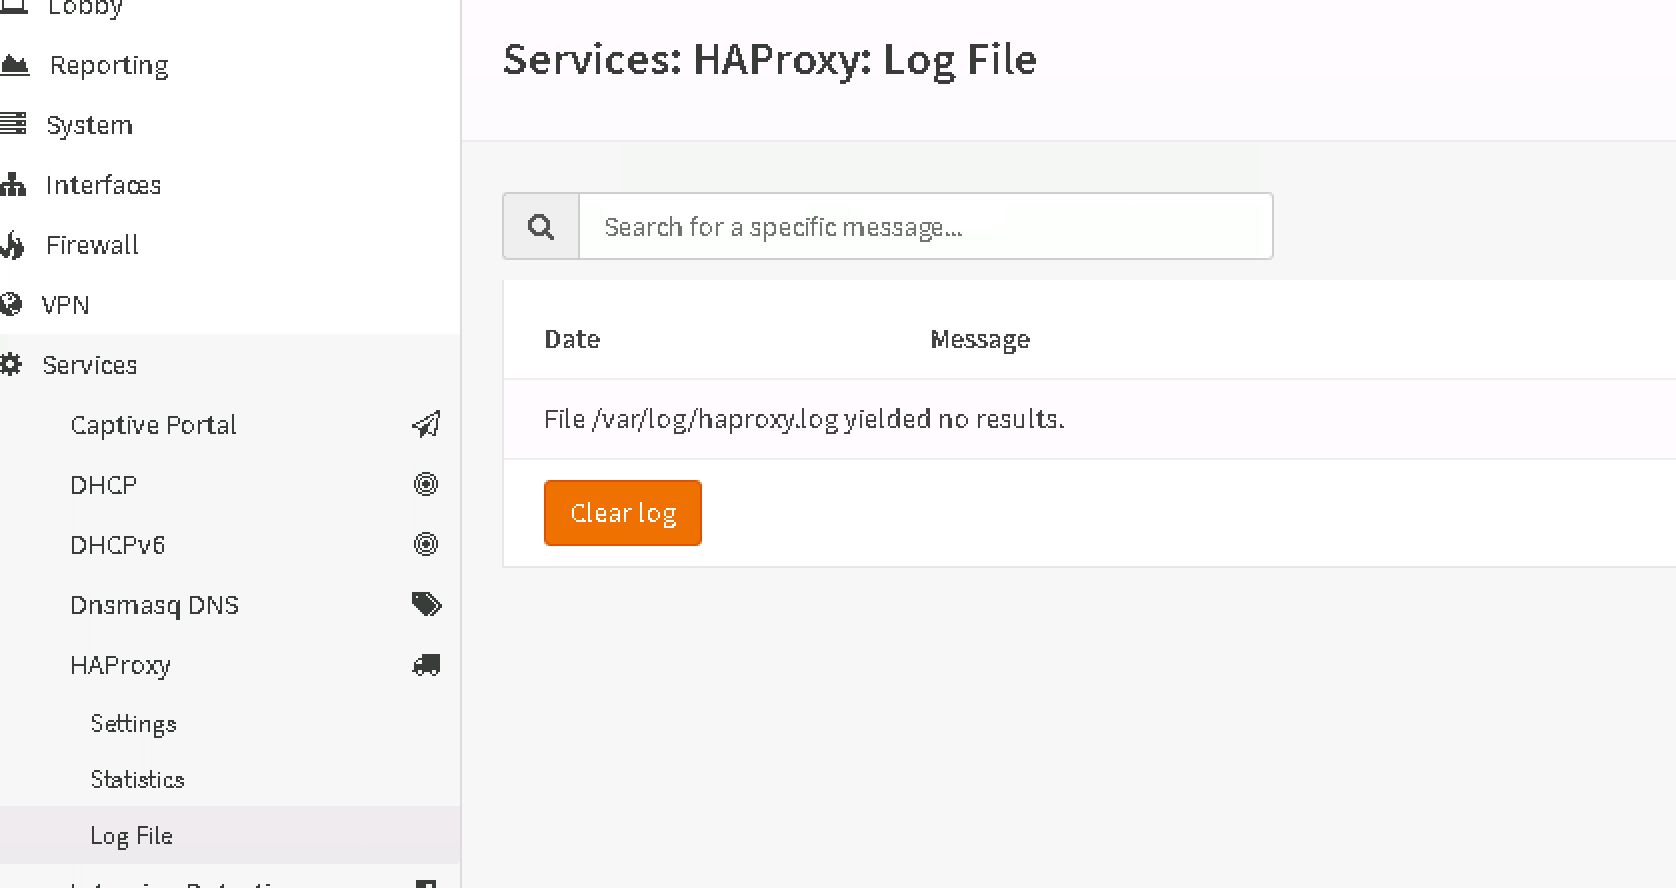
Task: Focus the message search field
Action: (926, 227)
